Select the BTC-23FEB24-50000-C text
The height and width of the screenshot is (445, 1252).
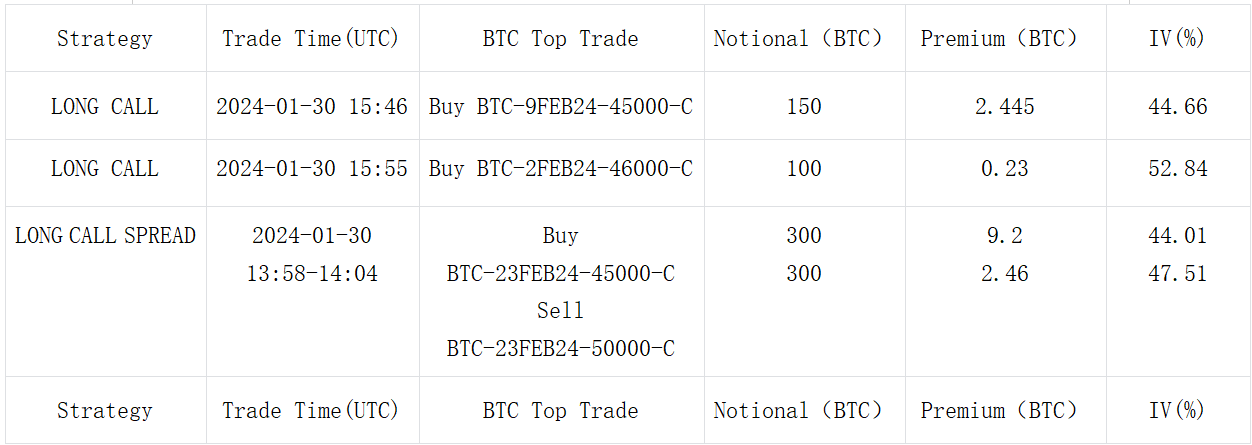click(x=561, y=349)
